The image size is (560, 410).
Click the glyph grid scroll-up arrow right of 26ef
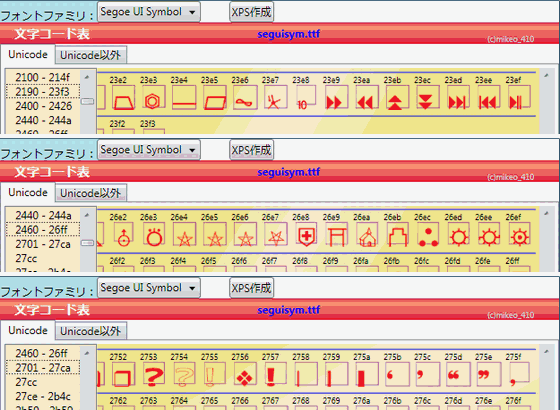click(x=546, y=213)
